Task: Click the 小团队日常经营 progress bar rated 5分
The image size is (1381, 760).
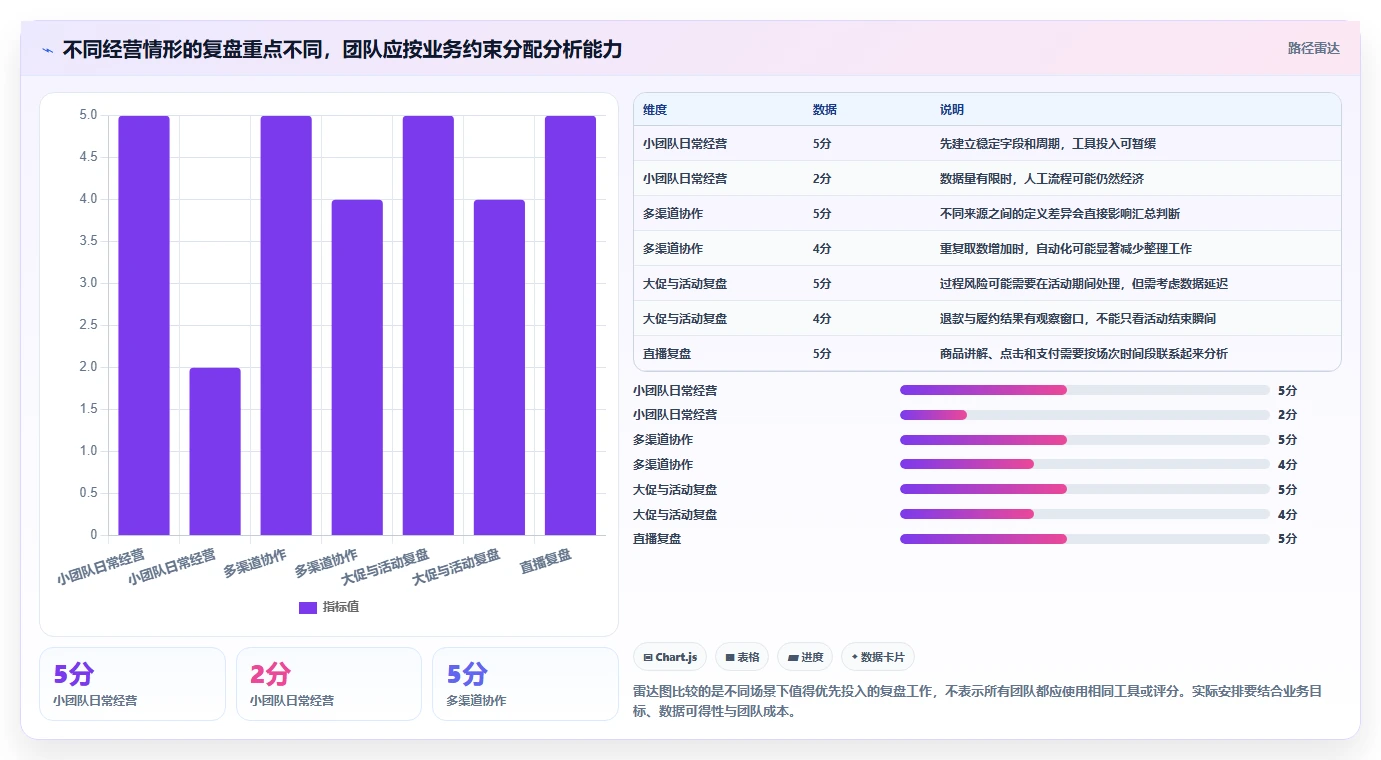Action: point(1085,390)
